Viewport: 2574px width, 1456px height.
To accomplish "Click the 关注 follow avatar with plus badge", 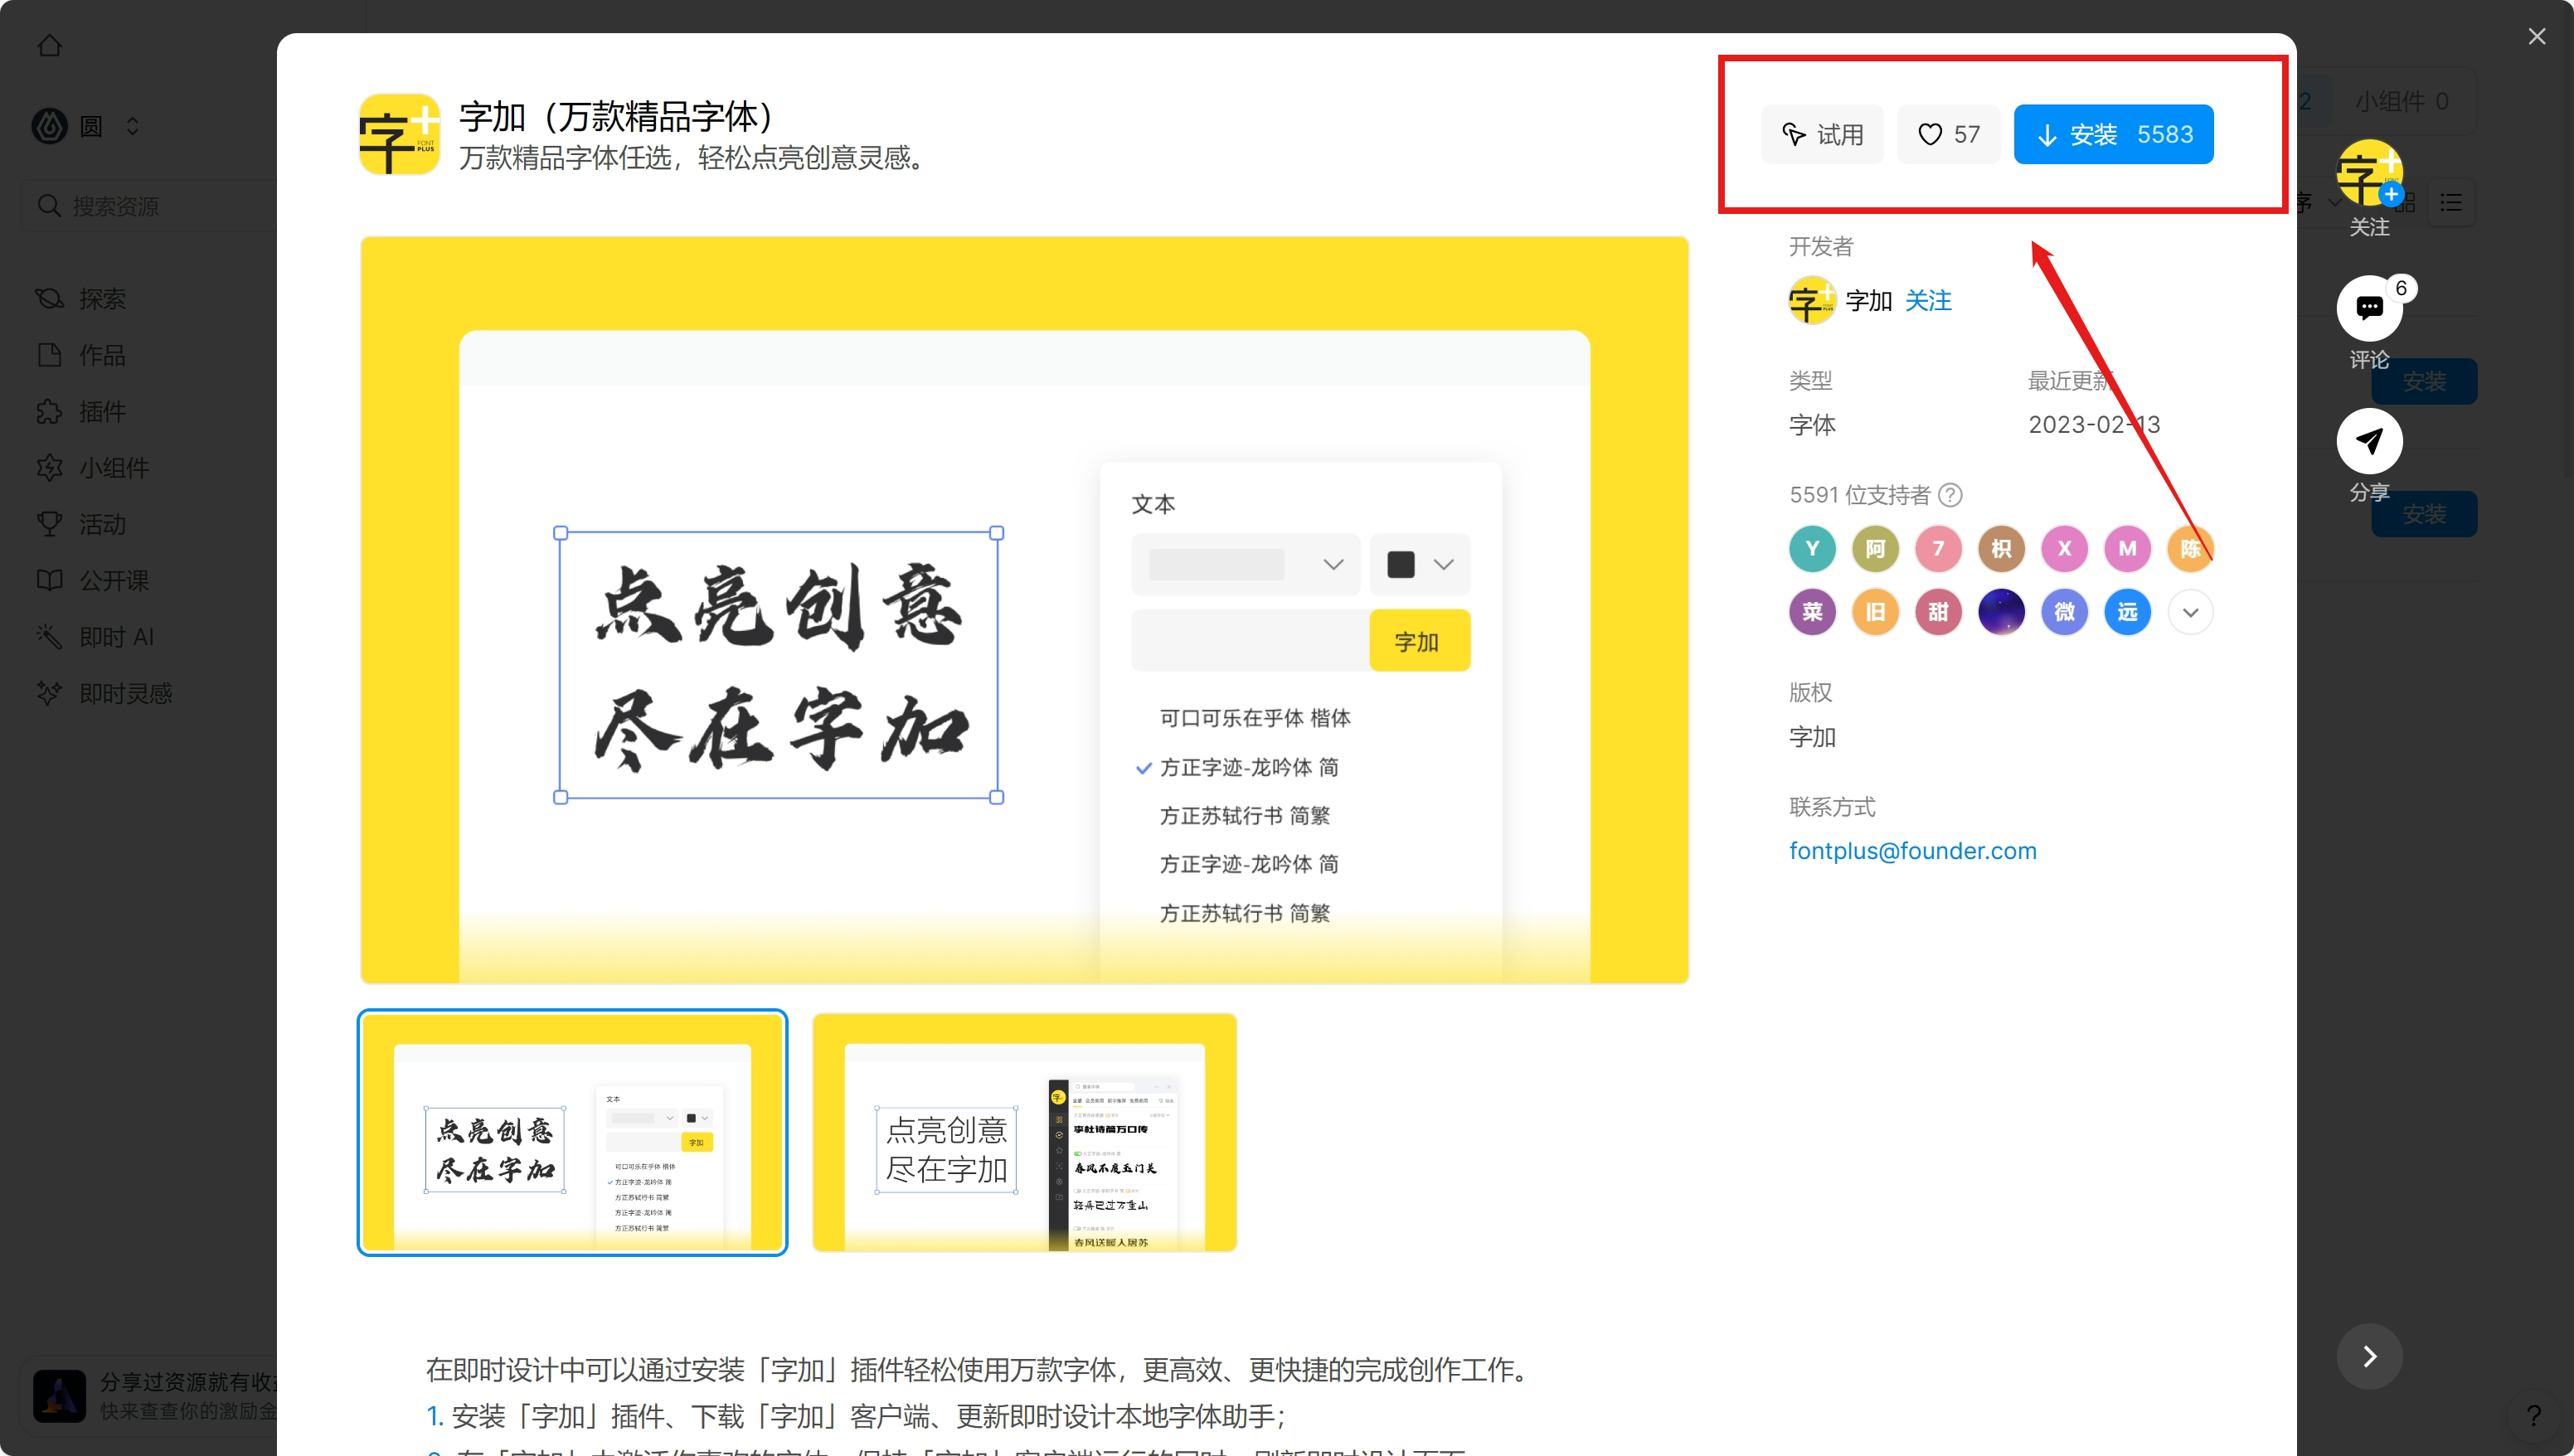I will pyautogui.click(x=2369, y=173).
